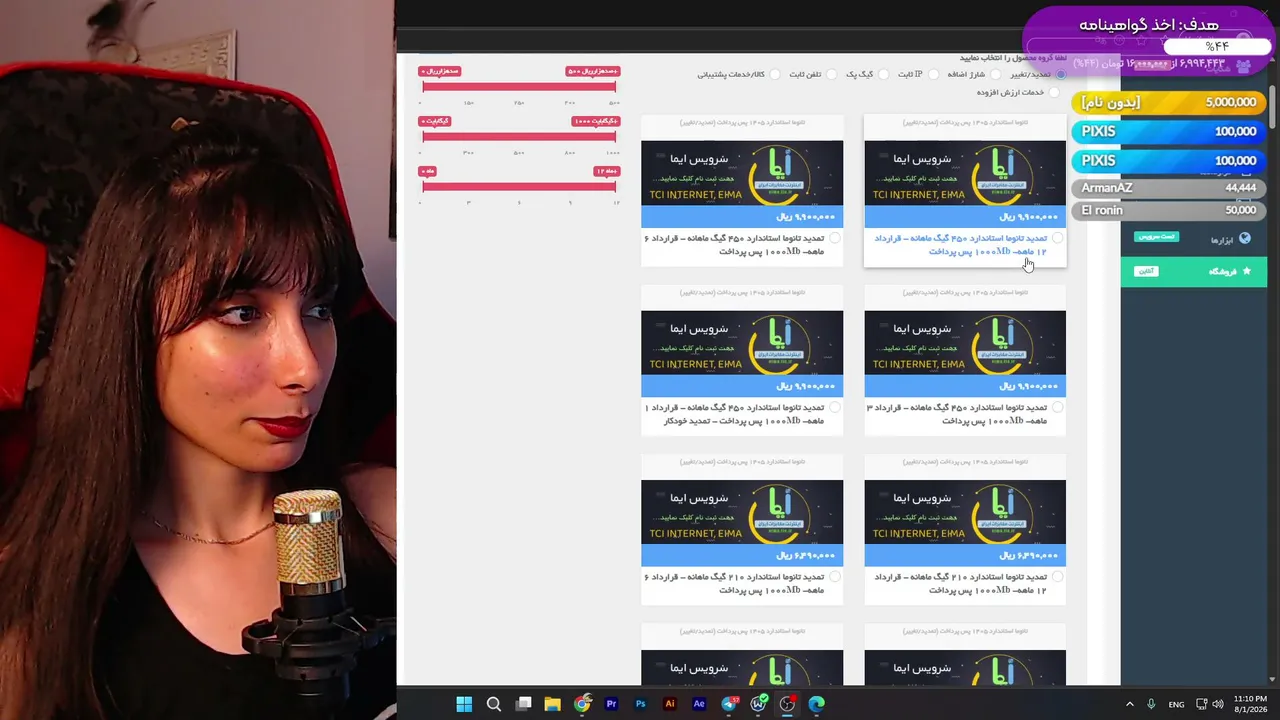Select the گیگ پک radio option

(x=883, y=74)
